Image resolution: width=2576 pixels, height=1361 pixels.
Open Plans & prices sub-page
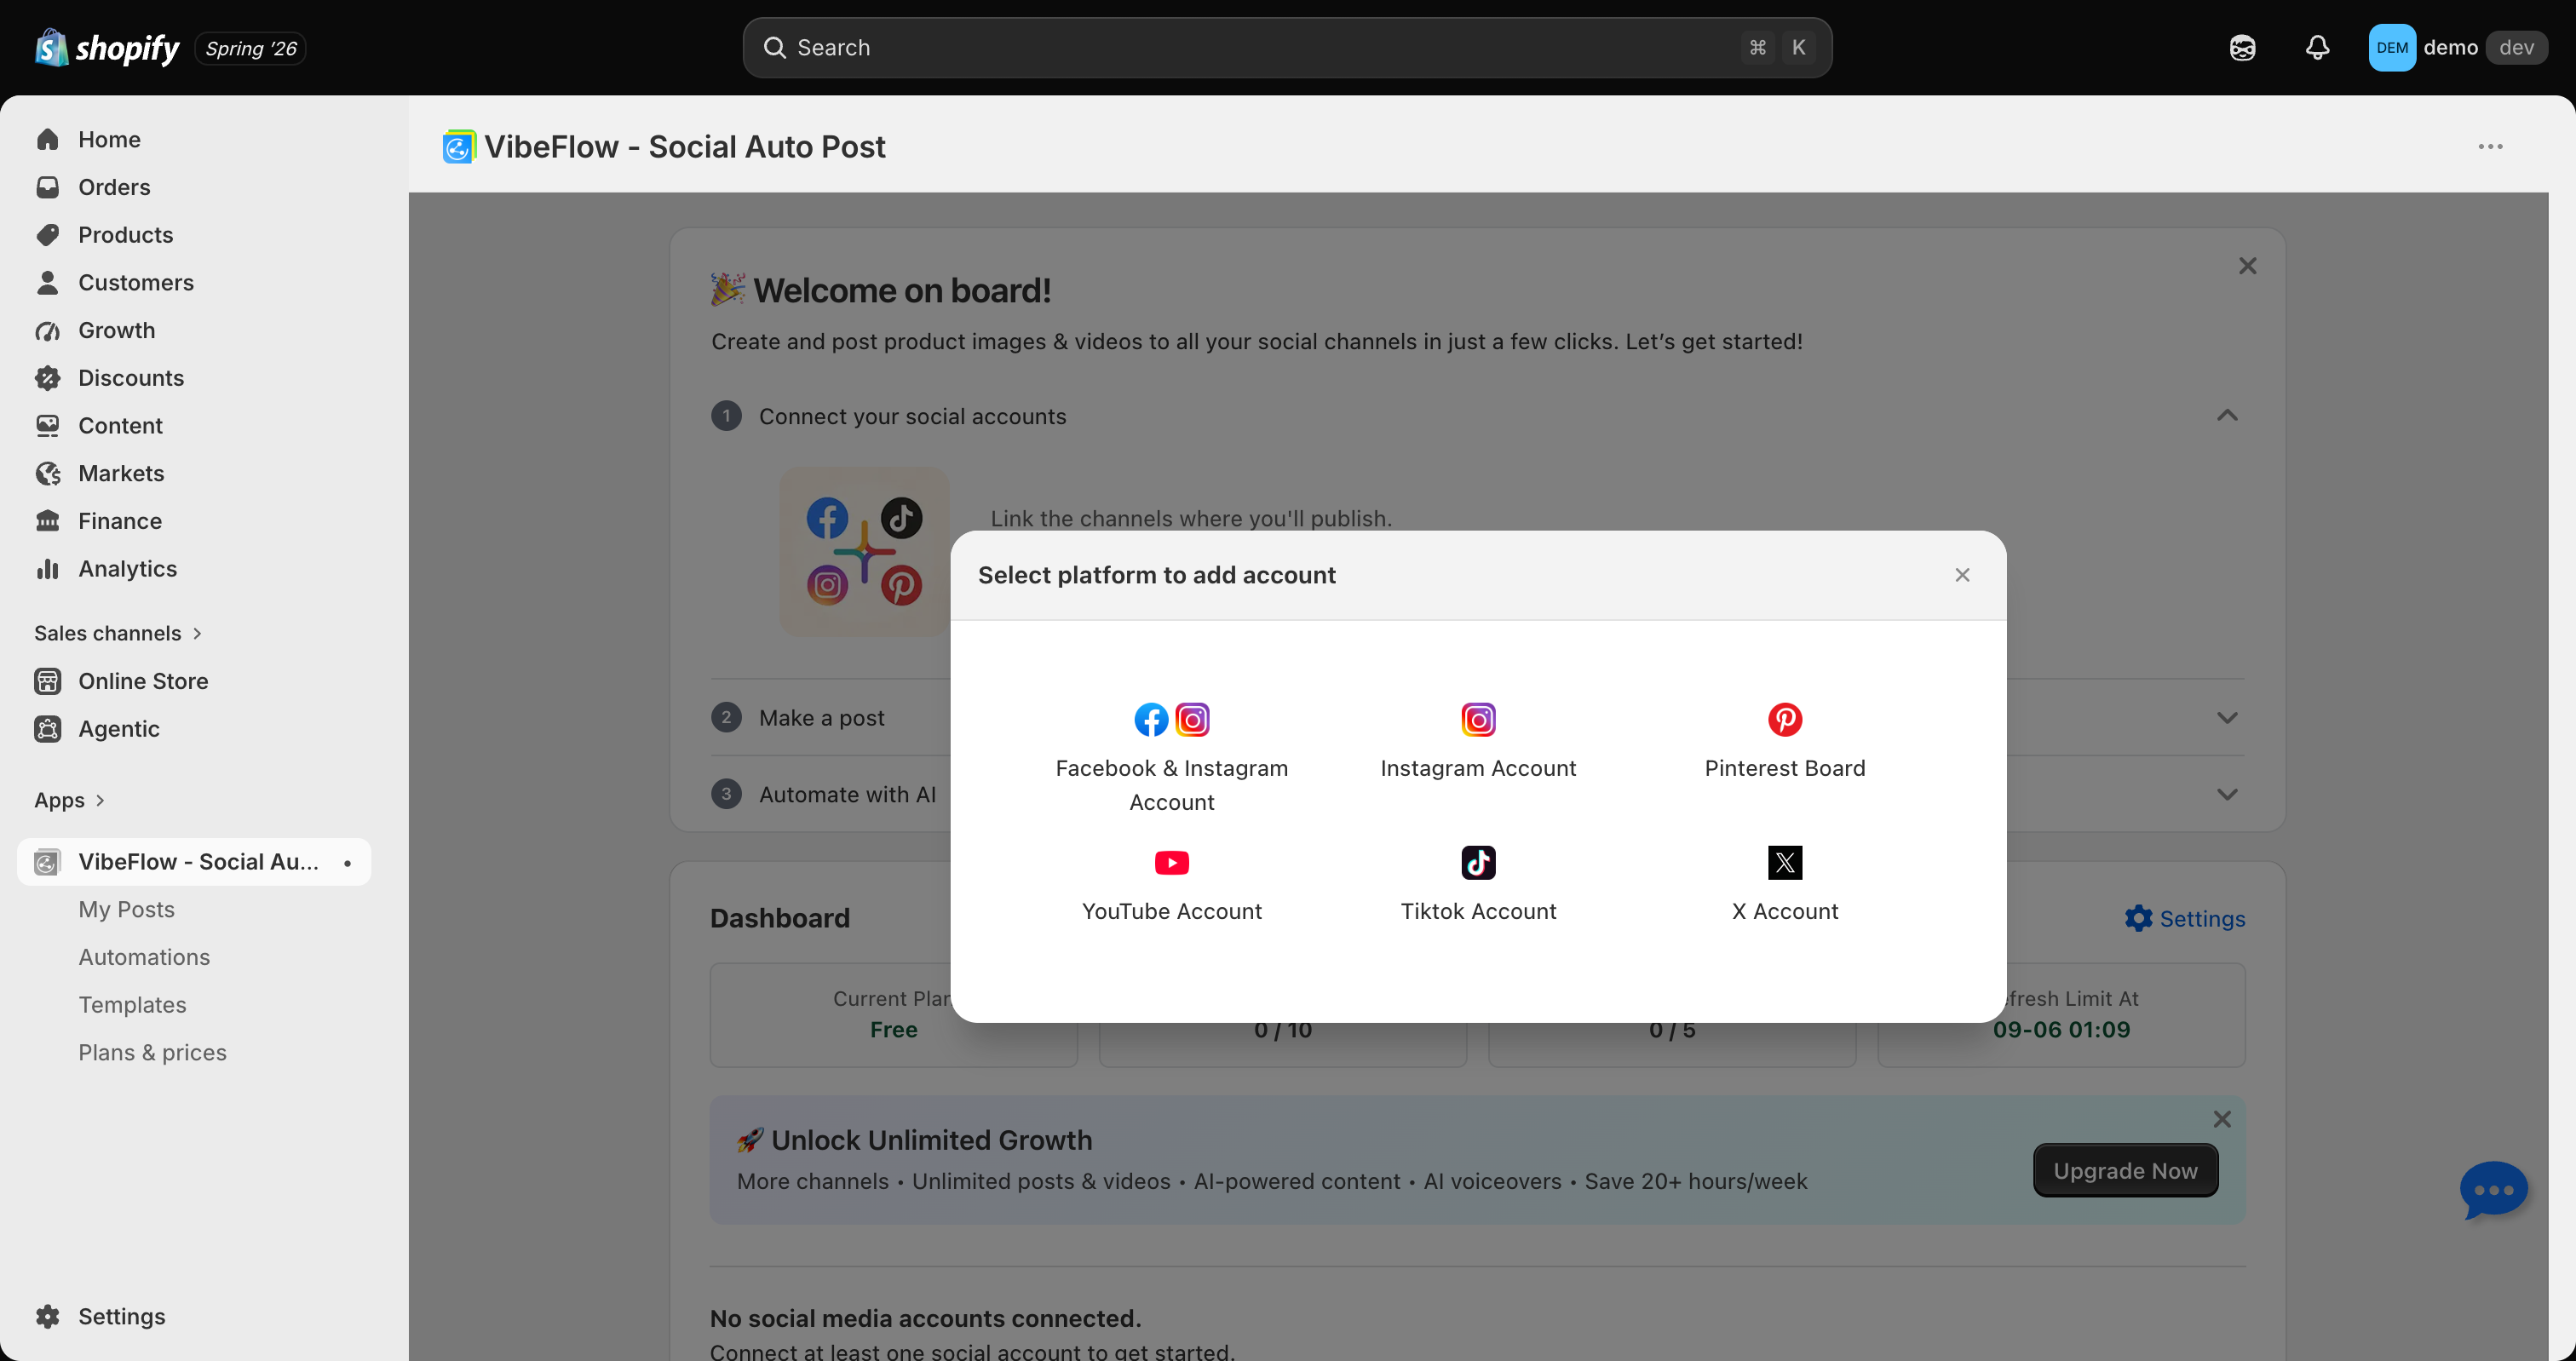152,1053
